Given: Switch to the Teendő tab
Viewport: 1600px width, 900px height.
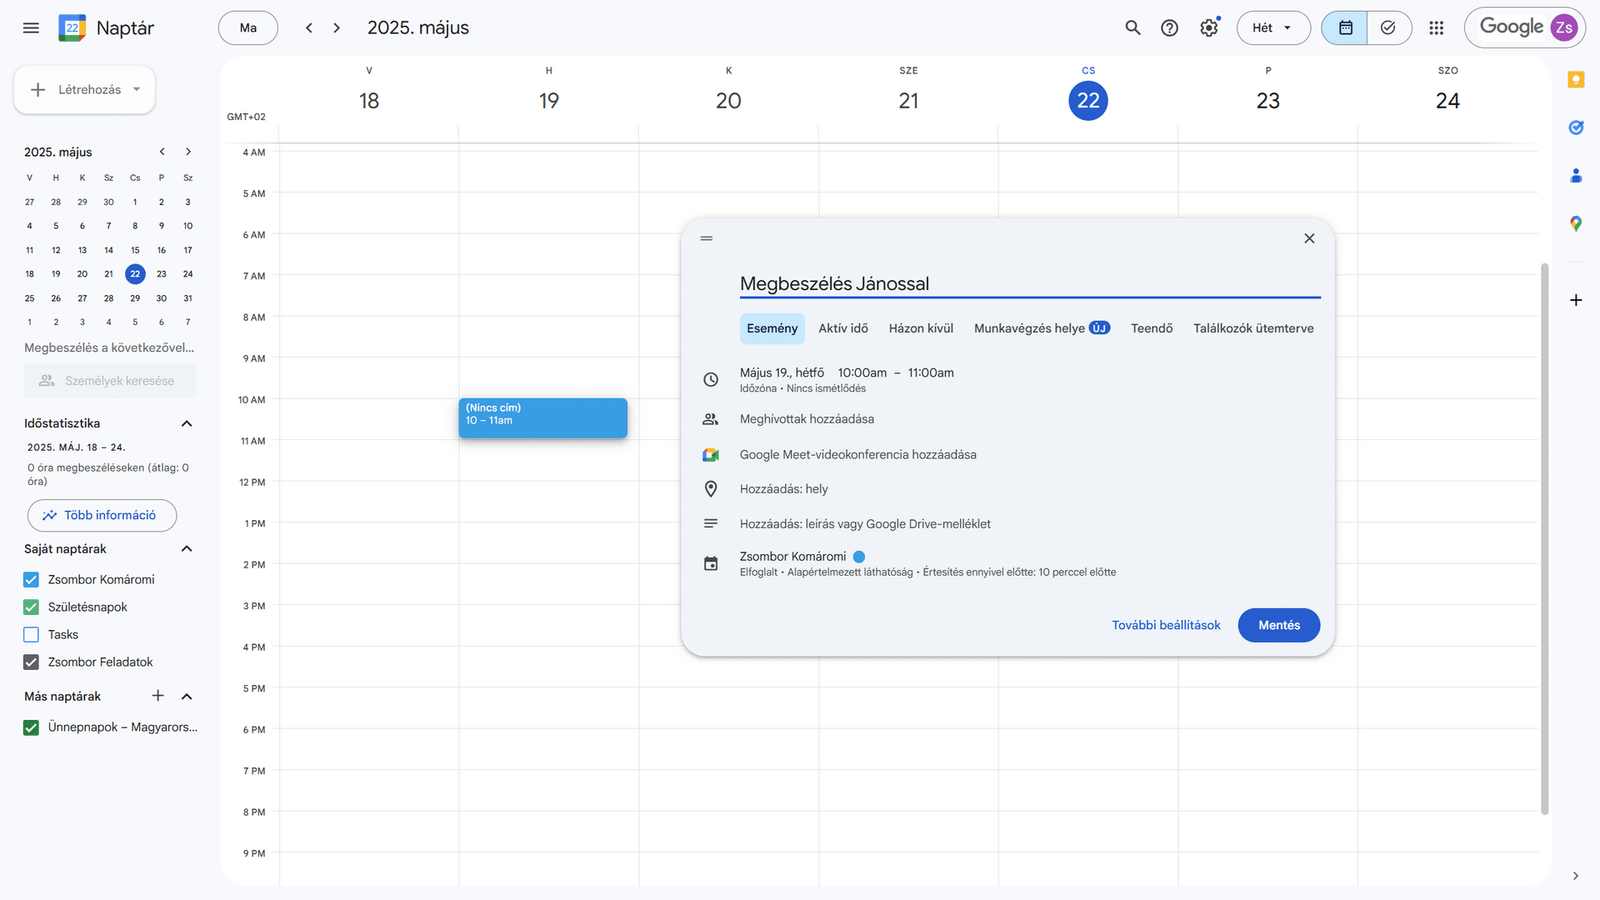Looking at the screenshot, I should tap(1151, 328).
